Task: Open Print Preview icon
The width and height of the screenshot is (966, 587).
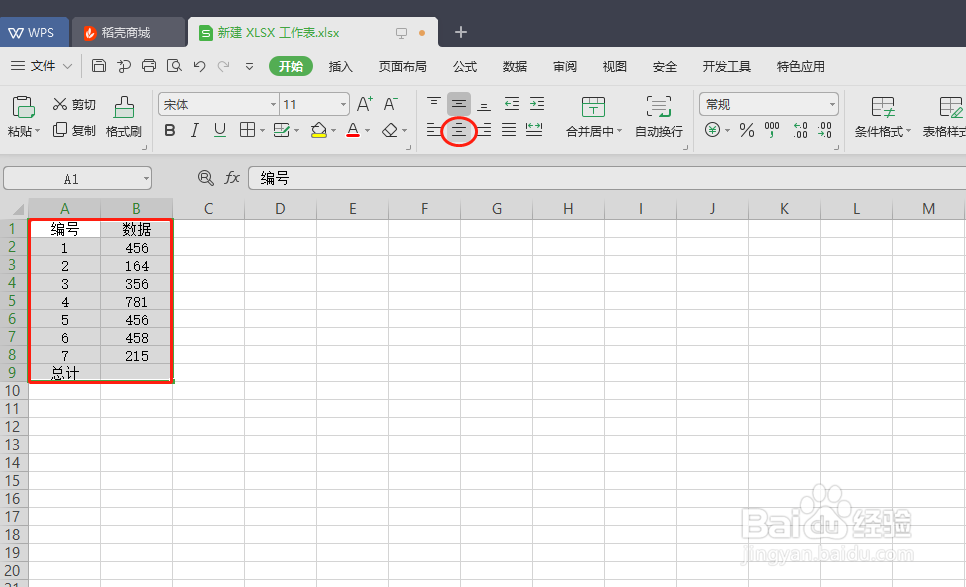Action: pos(174,66)
